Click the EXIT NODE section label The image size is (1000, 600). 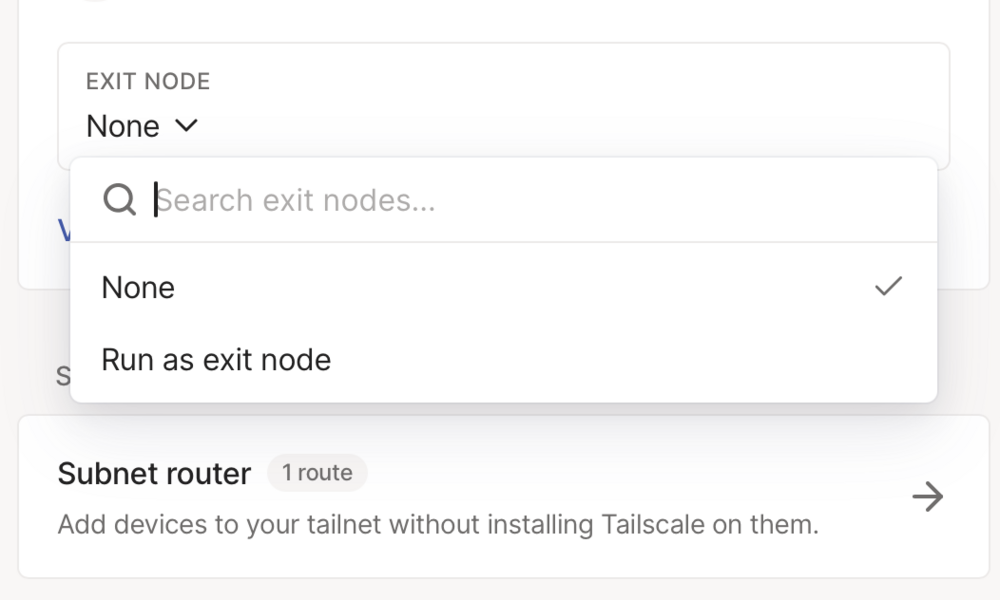[x=148, y=82]
